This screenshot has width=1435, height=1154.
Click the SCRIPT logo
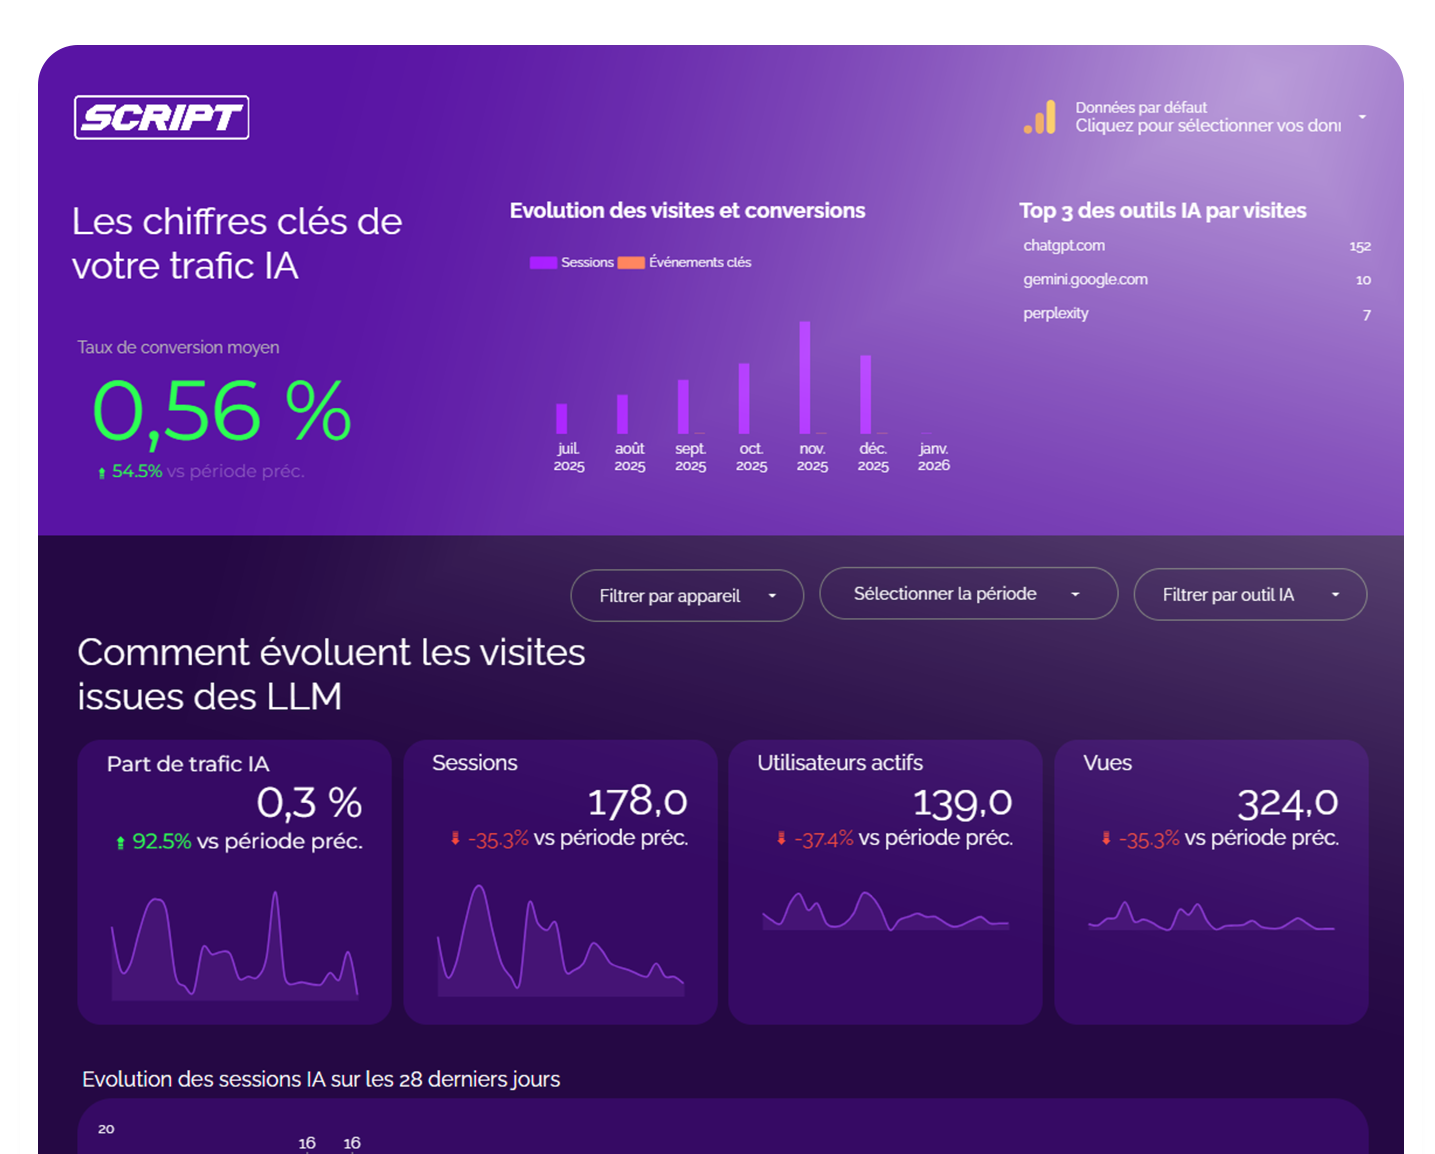tap(161, 118)
